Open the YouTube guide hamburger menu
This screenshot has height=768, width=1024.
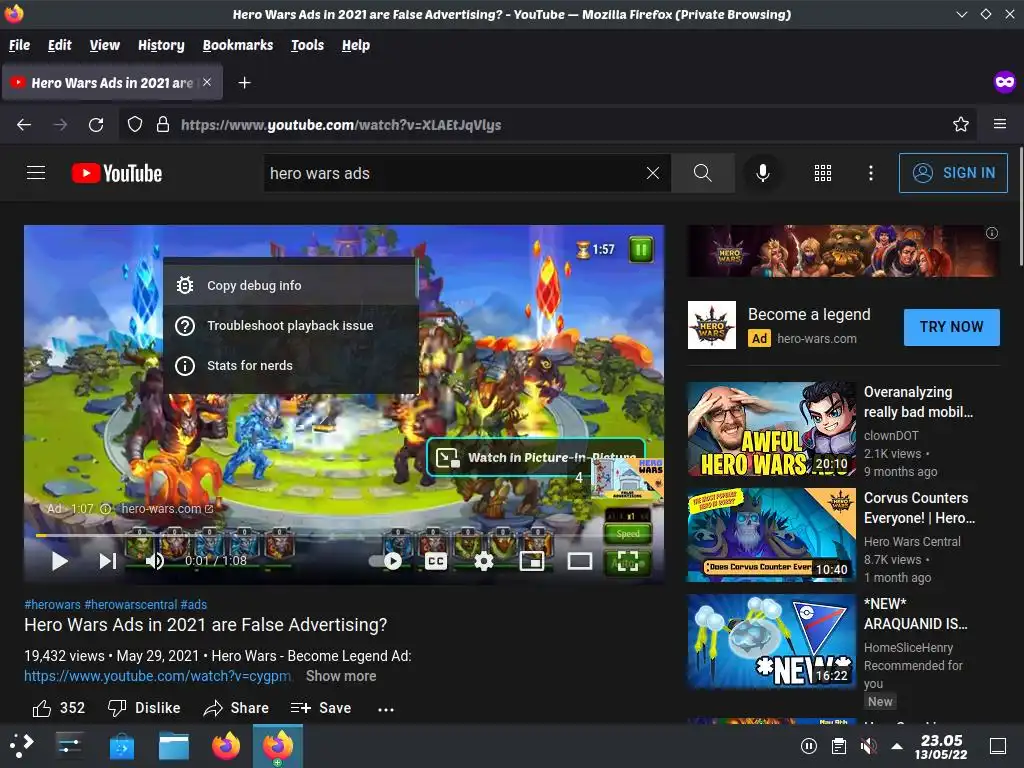pos(36,173)
